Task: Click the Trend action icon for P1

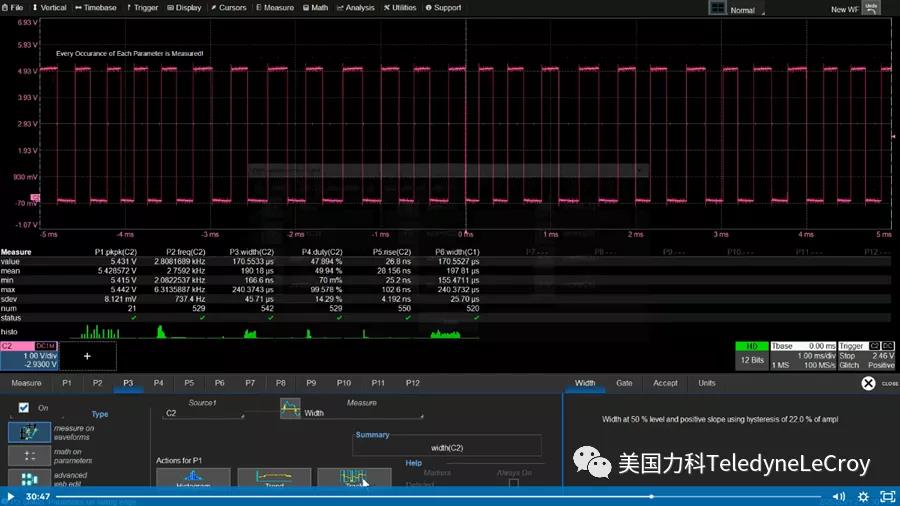Action: 274,478
